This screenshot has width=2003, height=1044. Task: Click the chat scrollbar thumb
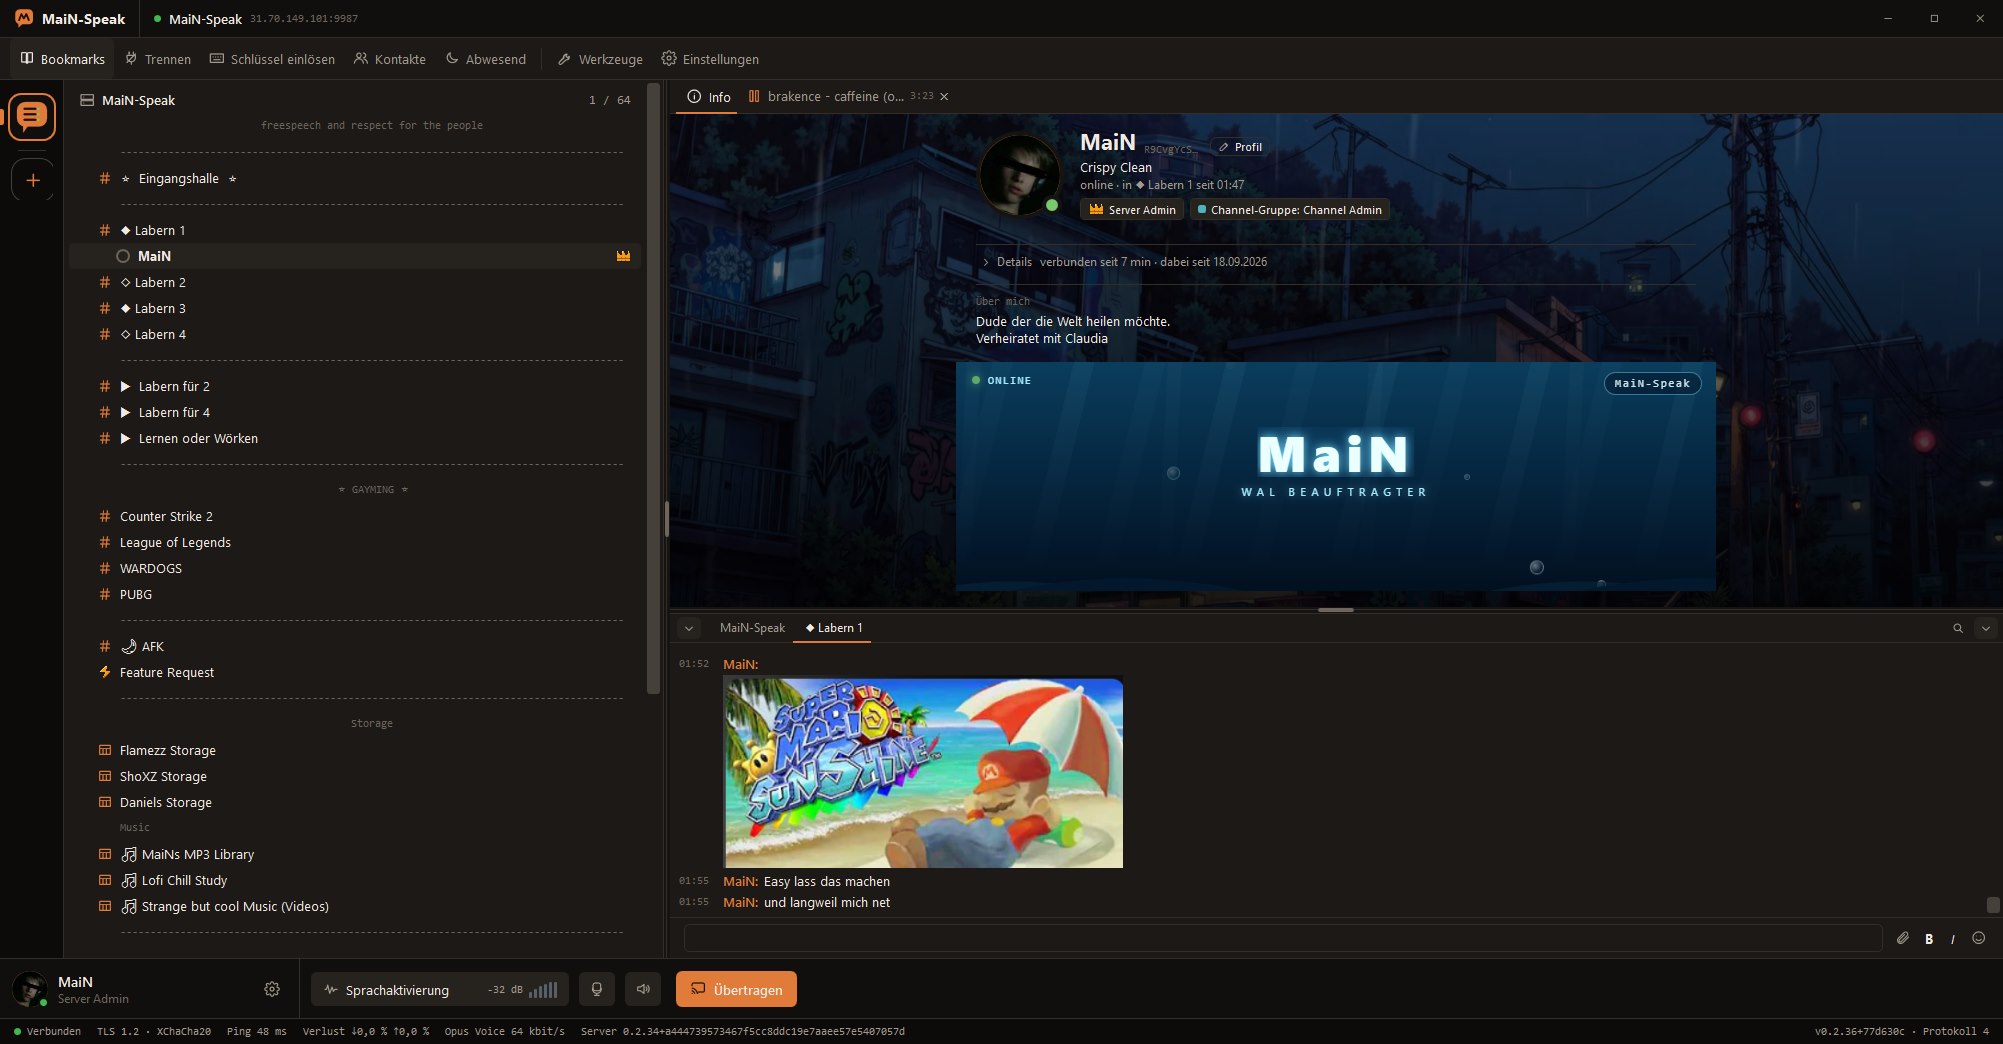click(1993, 904)
